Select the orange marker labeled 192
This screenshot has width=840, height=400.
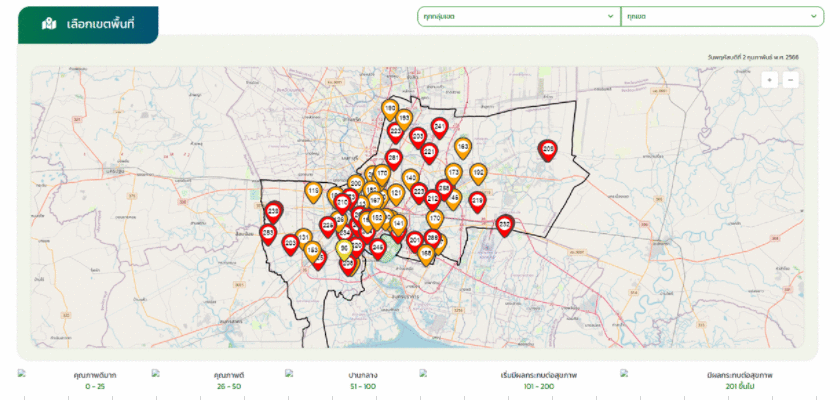point(478,173)
